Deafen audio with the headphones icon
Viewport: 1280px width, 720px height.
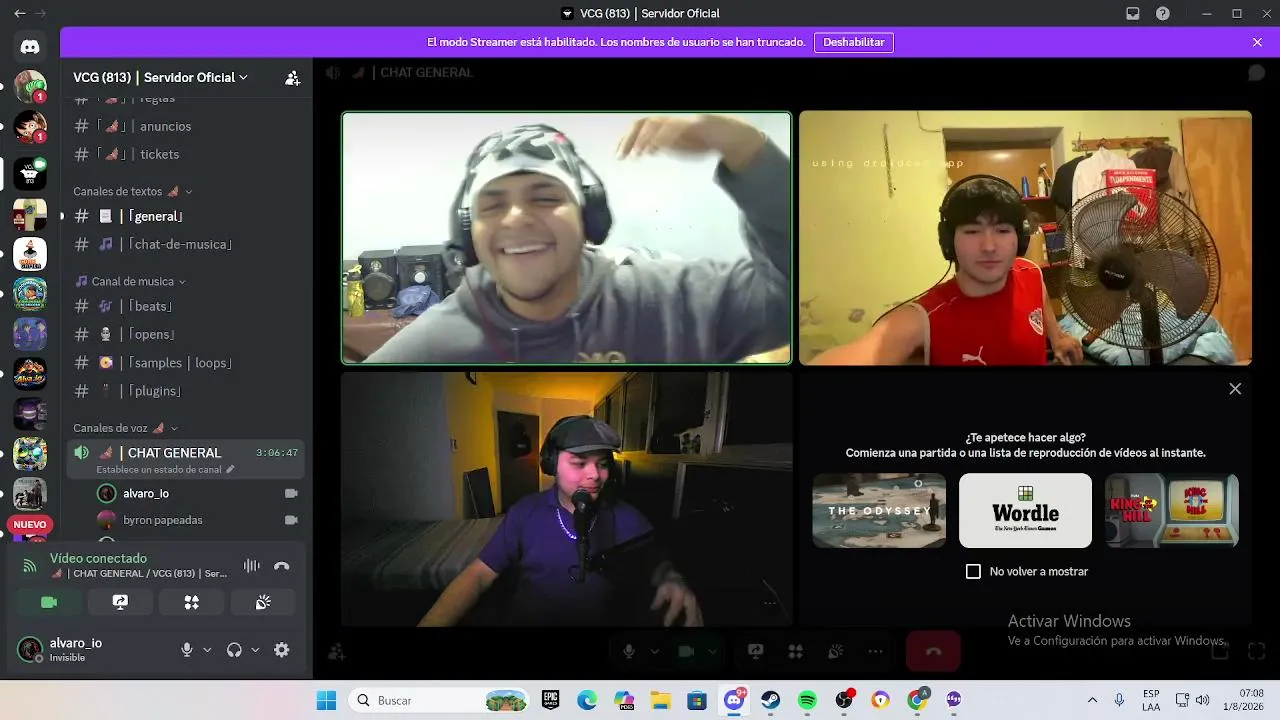234,650
